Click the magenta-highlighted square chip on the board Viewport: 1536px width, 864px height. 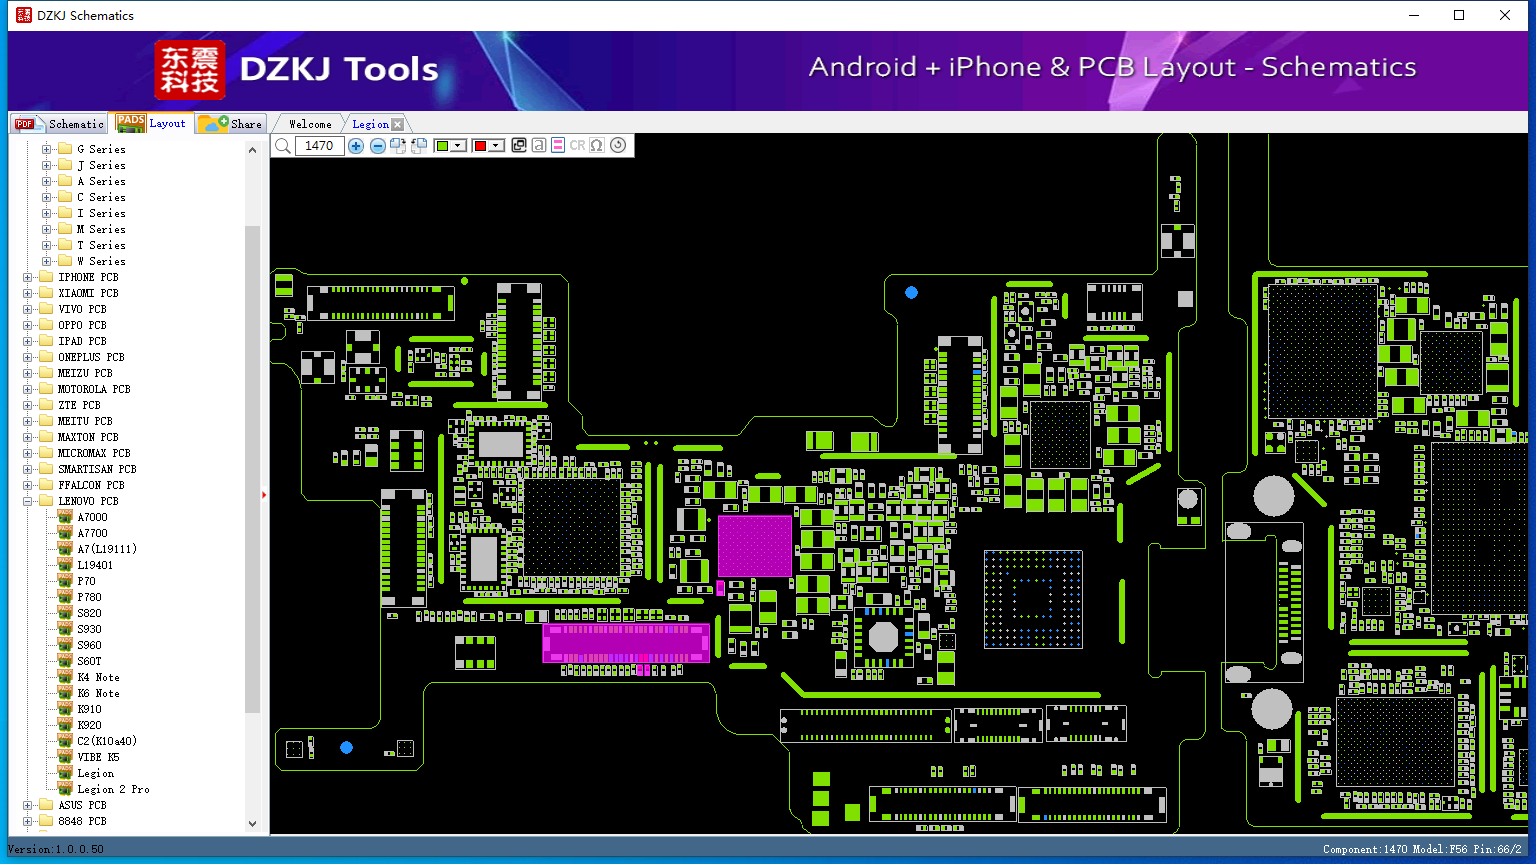[755, 546]
